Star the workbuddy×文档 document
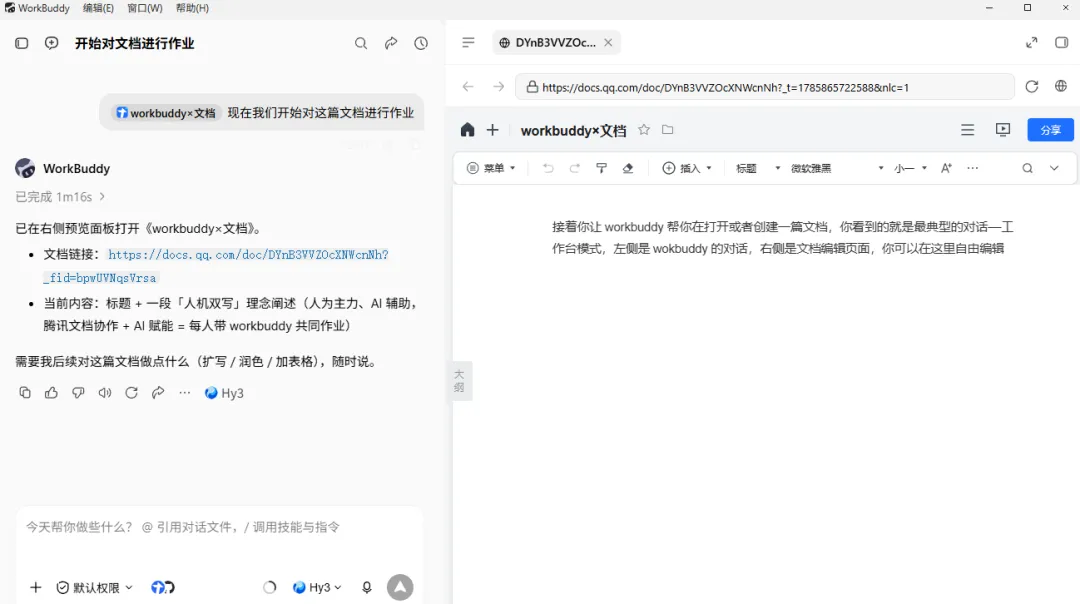This screenshot has width=1080, height=604. tap(644, 129)
